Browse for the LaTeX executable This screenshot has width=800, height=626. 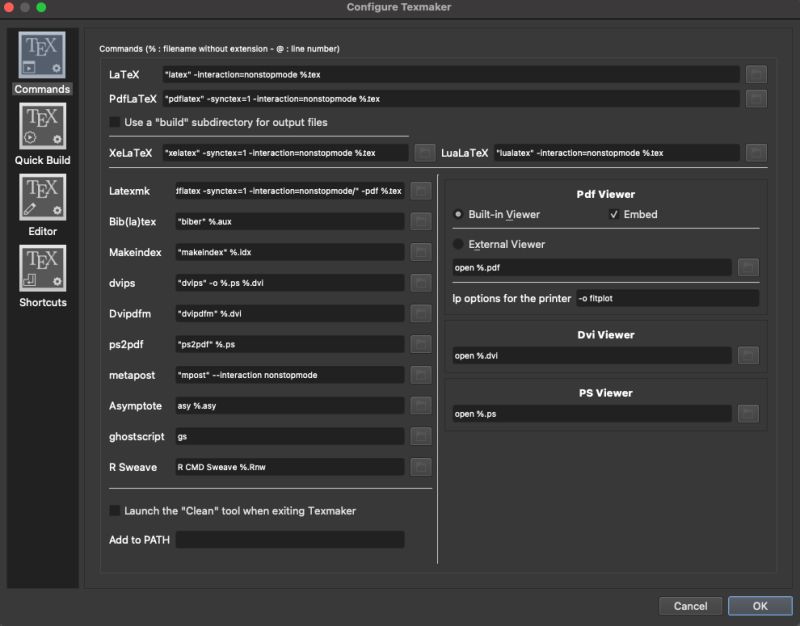756,74
